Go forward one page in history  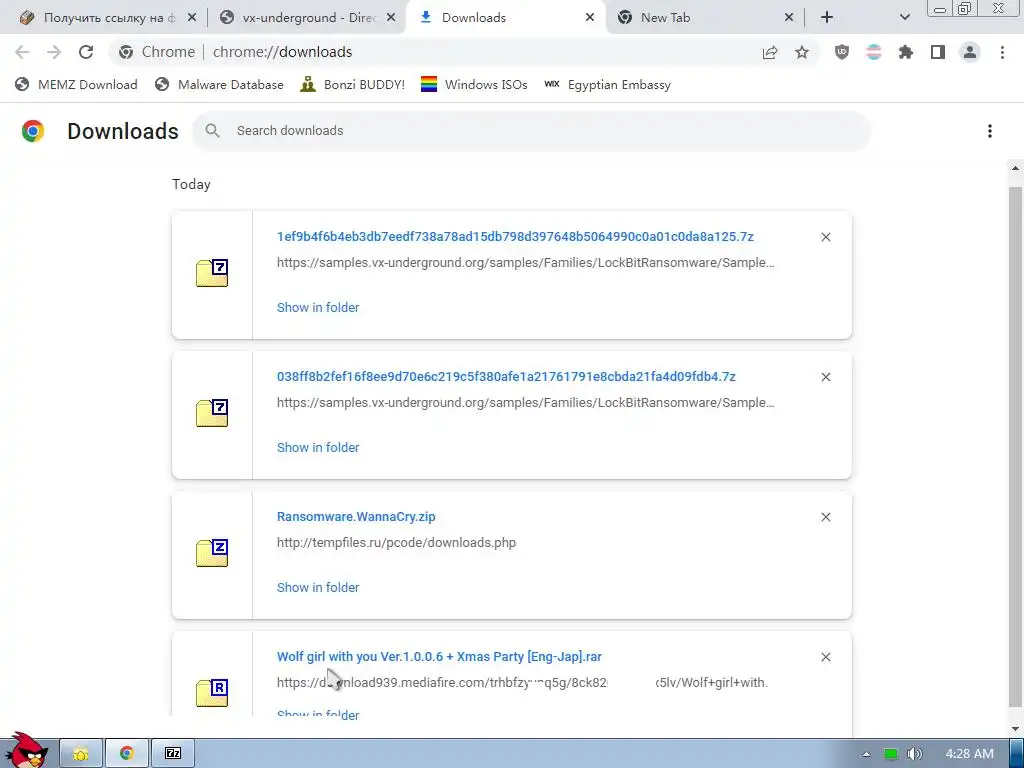point(54,52)
